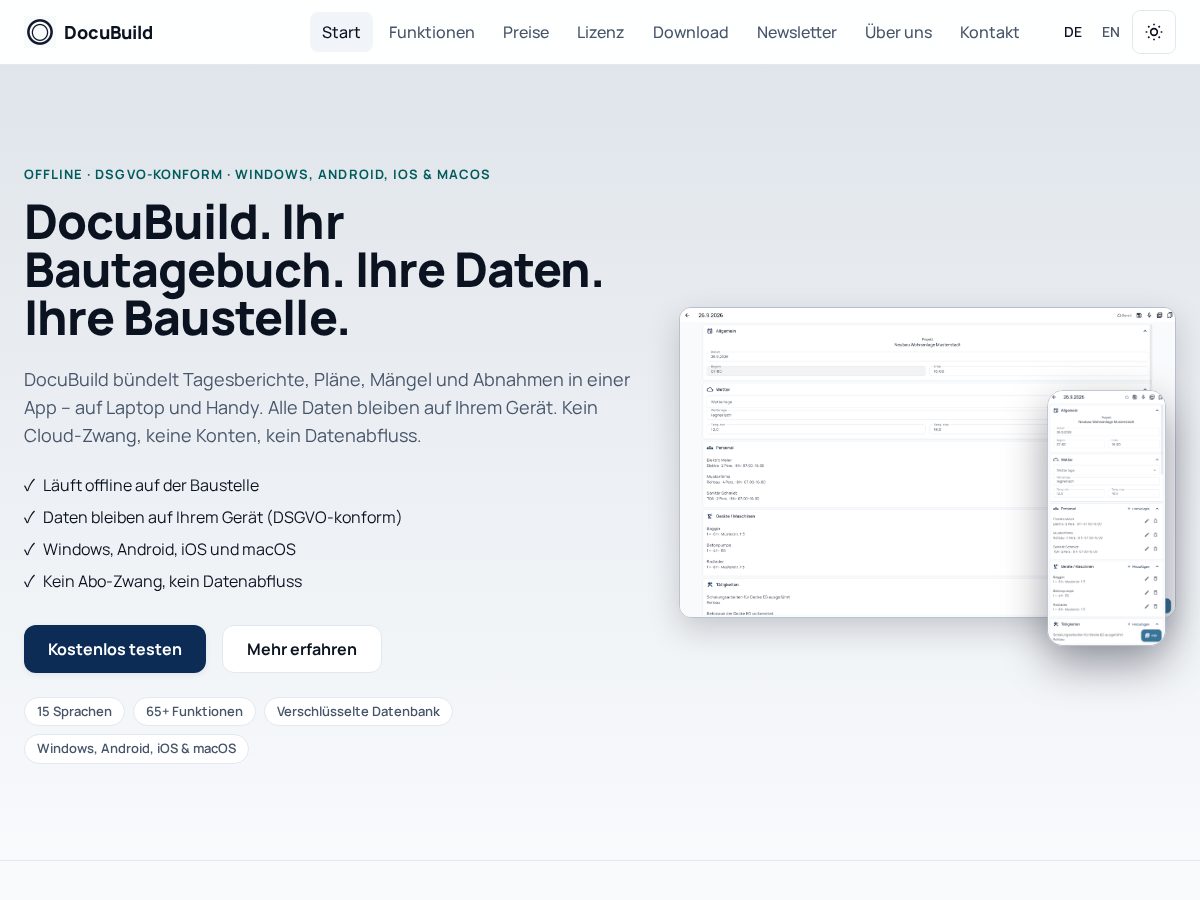Click the Mehr erfahren button
This screenshot has height=900, width=1200.
tap(302, 649)
